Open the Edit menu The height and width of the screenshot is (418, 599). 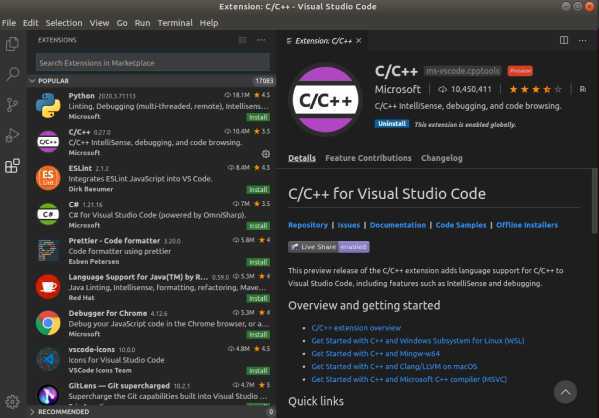tap(31, 23)
